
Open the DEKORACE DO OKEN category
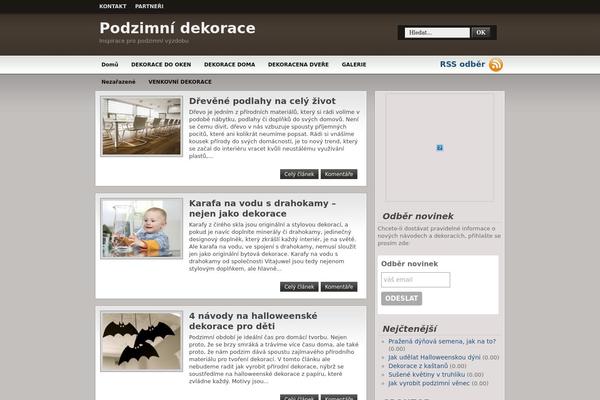click(161, 65)
